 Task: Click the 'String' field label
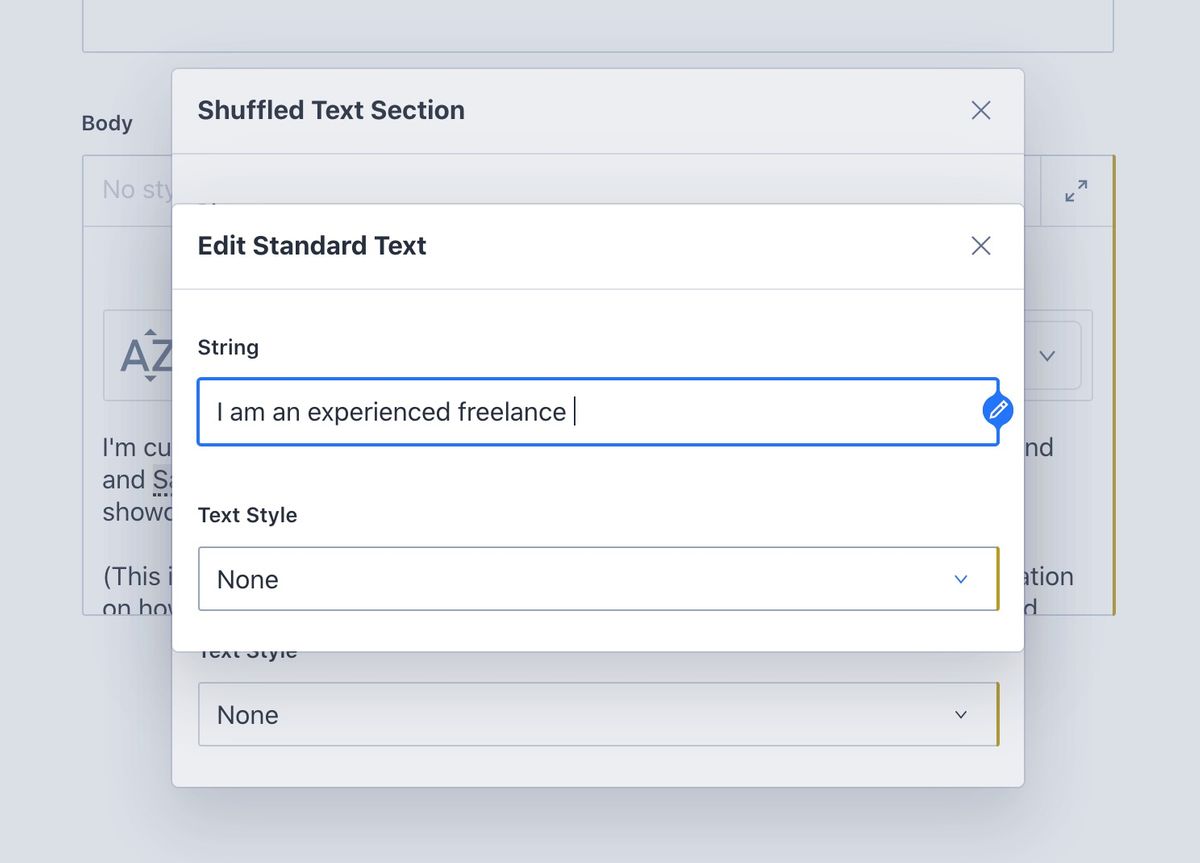tap(228, 347)
